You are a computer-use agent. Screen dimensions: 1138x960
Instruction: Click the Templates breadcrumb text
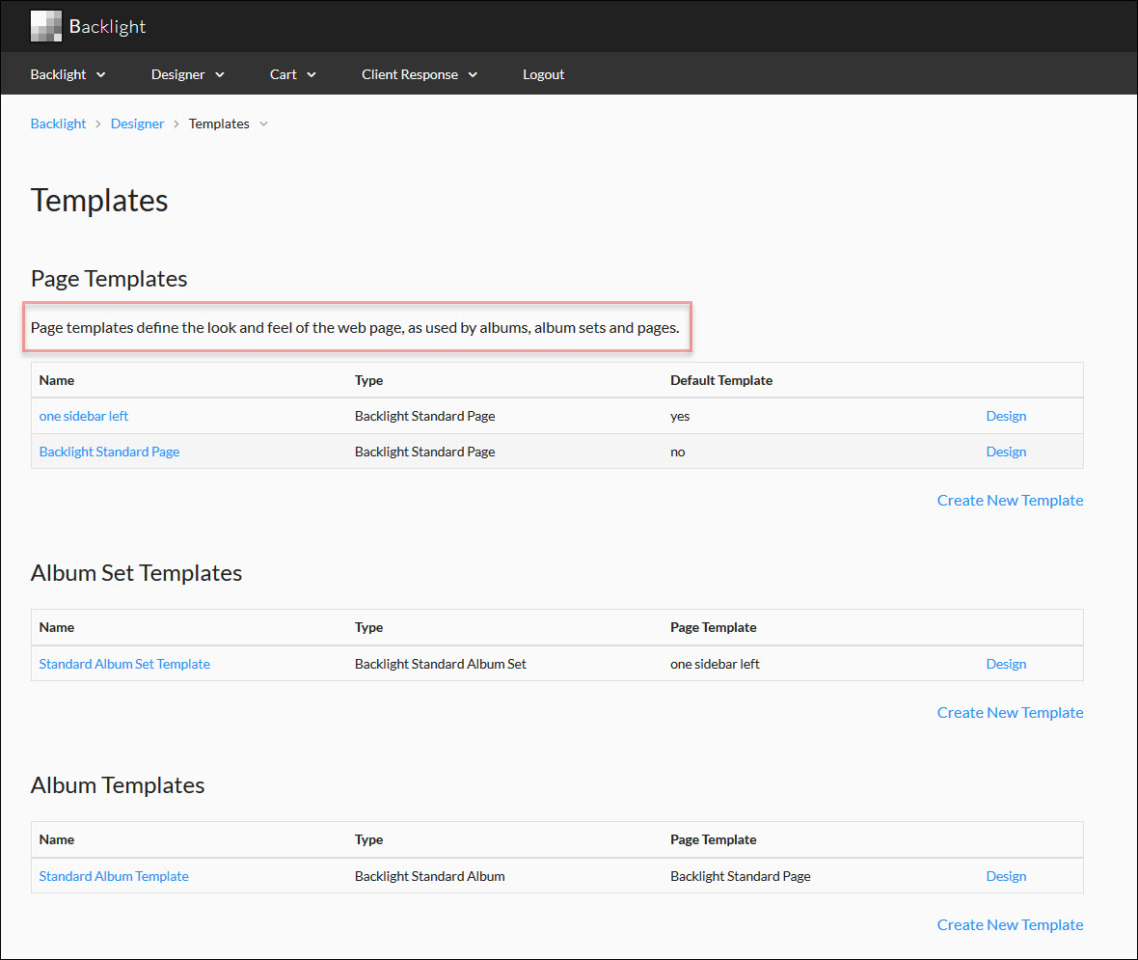point(219,123)
